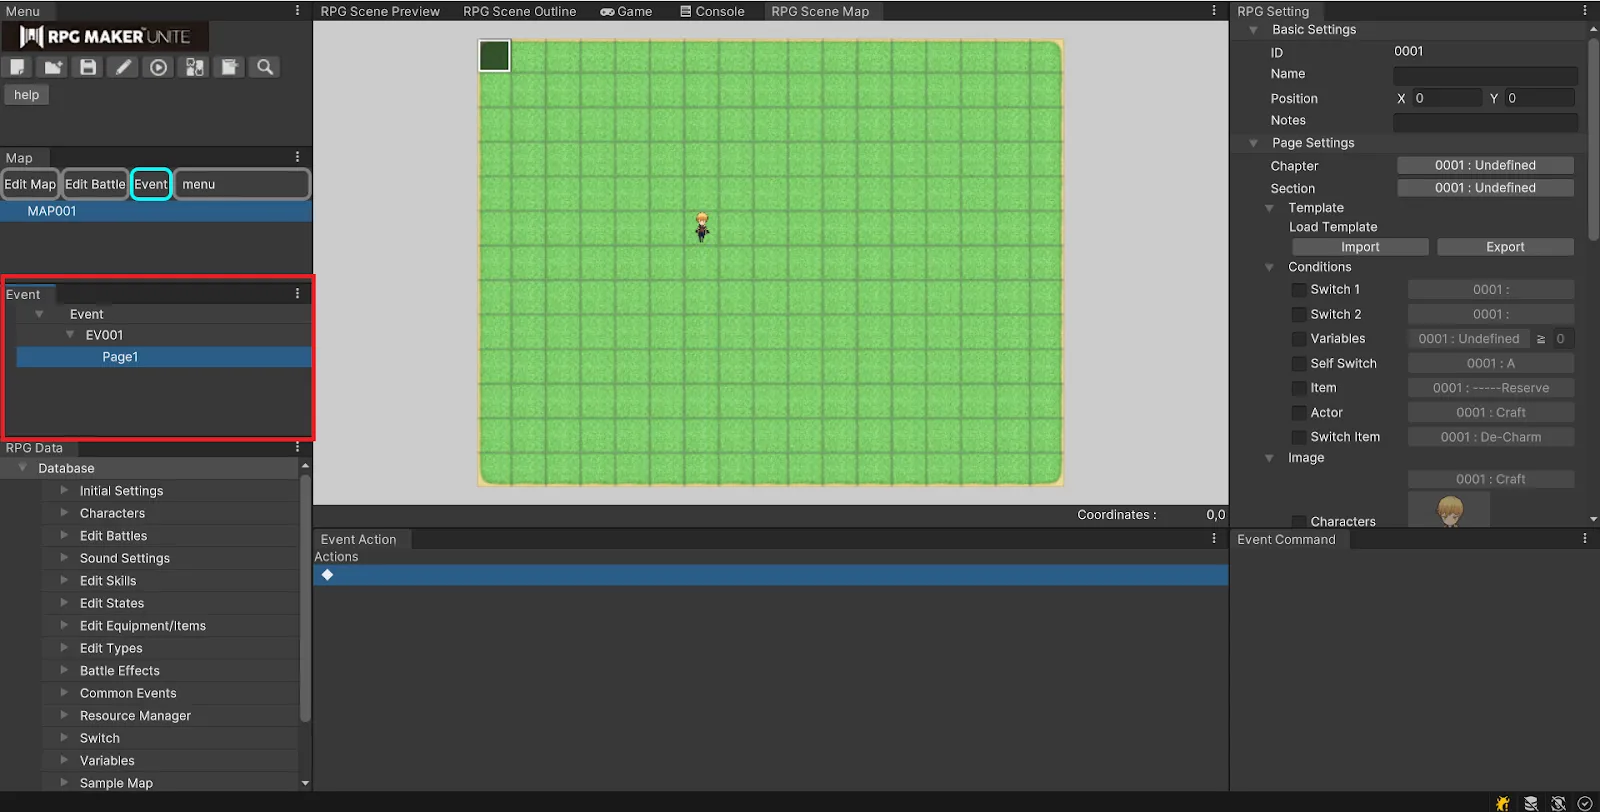Click the new project icon in toolbar
1600x812 pixels.
pyautogui.click(x=17, y=67)
